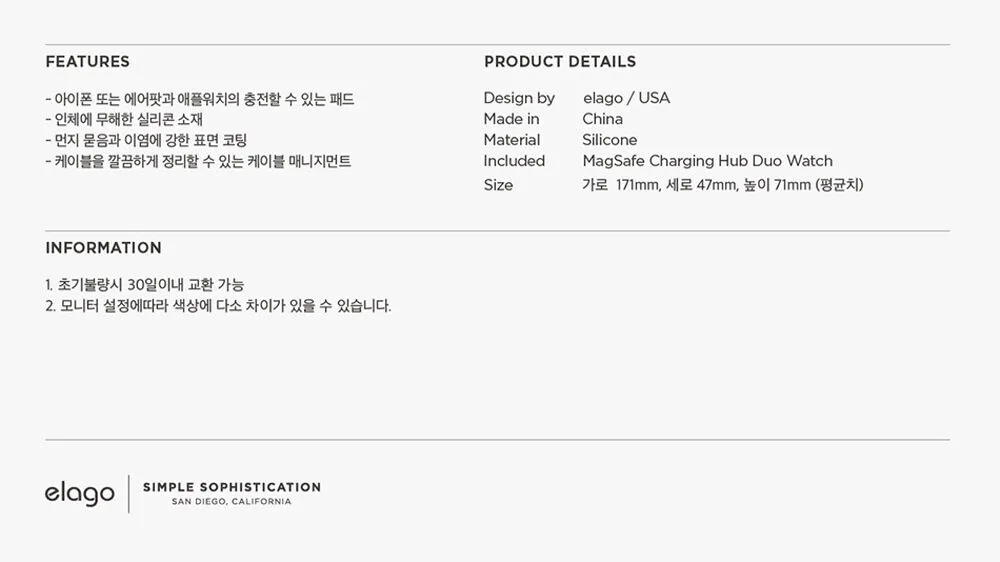This screenshot has height=562, width=1000.
Task: Click the SAN DIEGO, CALIFORNIA text
Action: (232, 502)
